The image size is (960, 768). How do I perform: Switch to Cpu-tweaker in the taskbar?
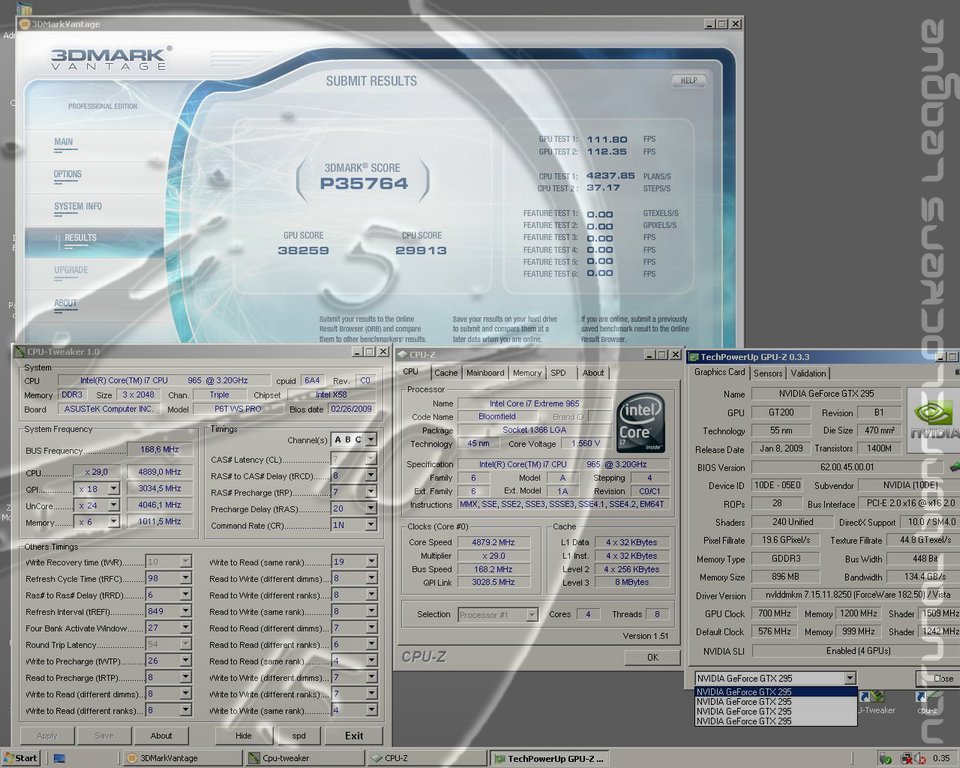tap(305, 758)
